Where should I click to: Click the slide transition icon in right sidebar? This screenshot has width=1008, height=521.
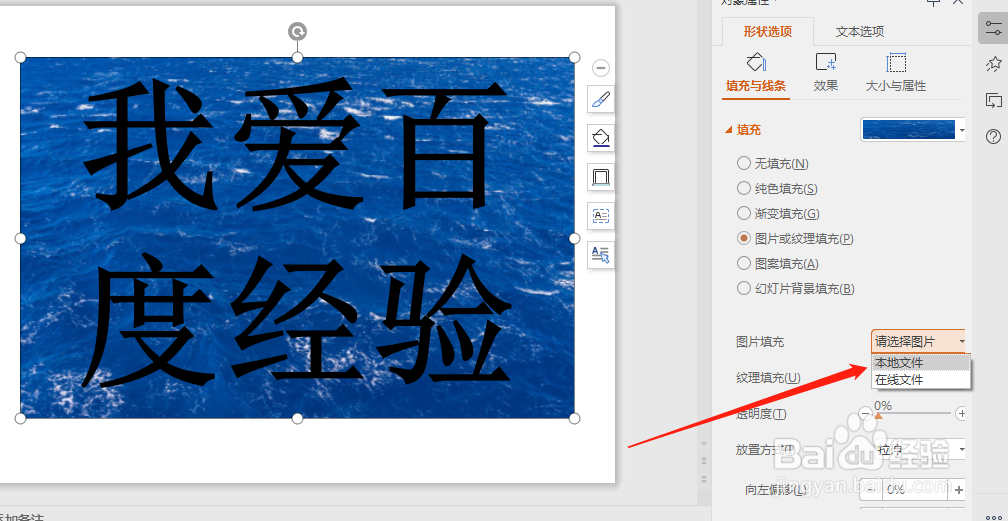993,100
